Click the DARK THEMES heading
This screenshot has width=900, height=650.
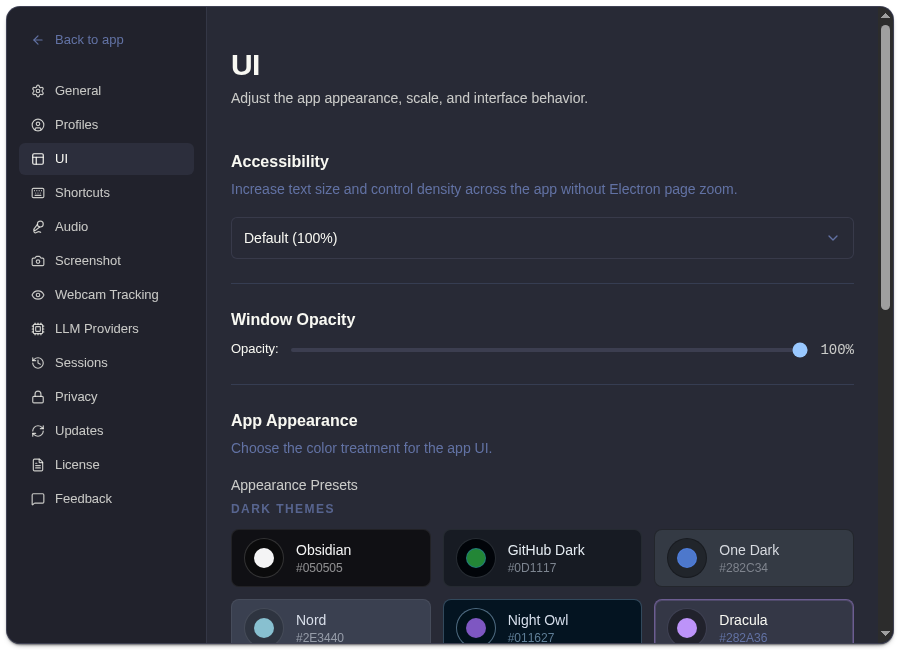tap(282, 509)
